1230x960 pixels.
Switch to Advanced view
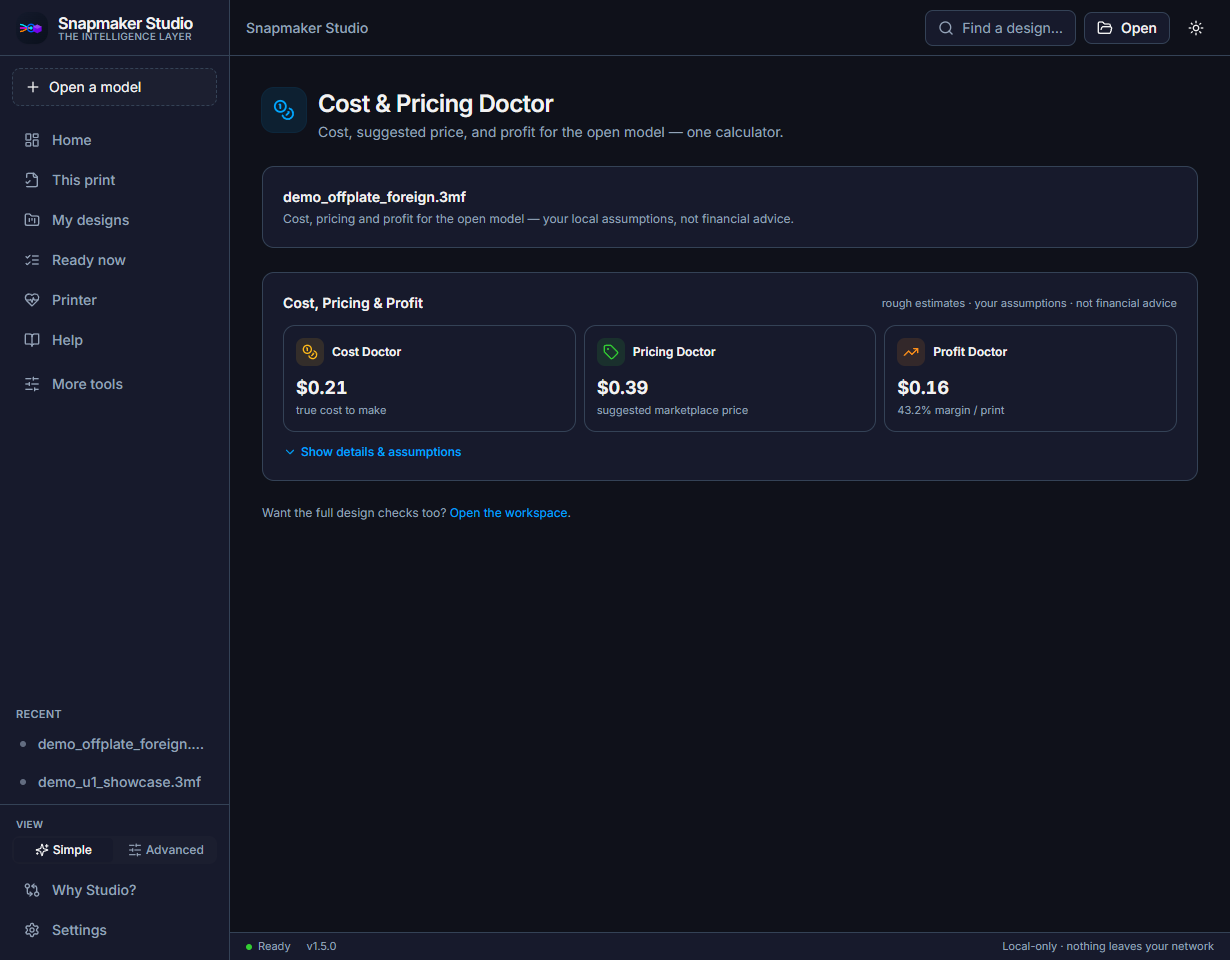[165, 850]
